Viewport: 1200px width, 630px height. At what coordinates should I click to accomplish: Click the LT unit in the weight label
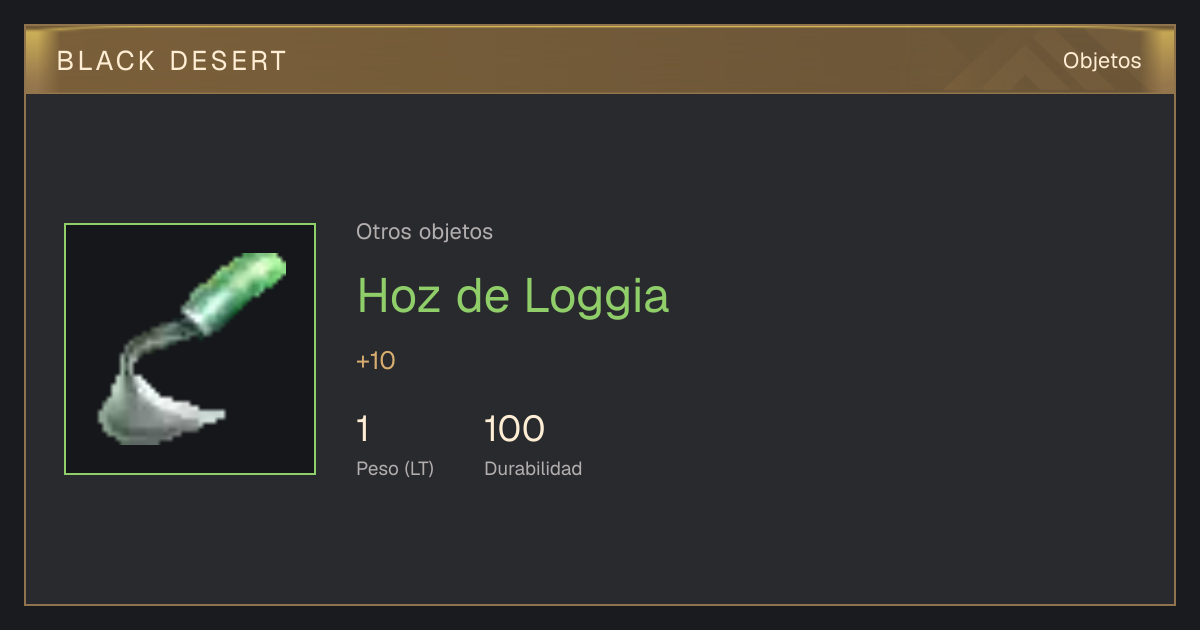tap(419, 468)
